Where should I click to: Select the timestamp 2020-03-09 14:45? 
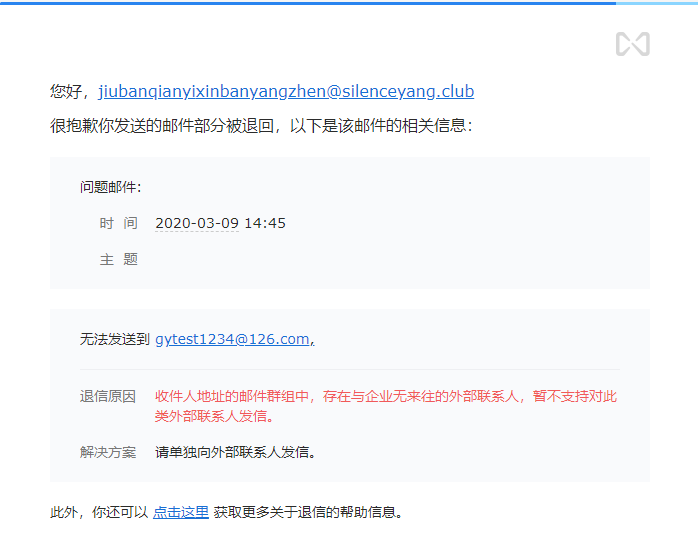(x=220, y=223)
